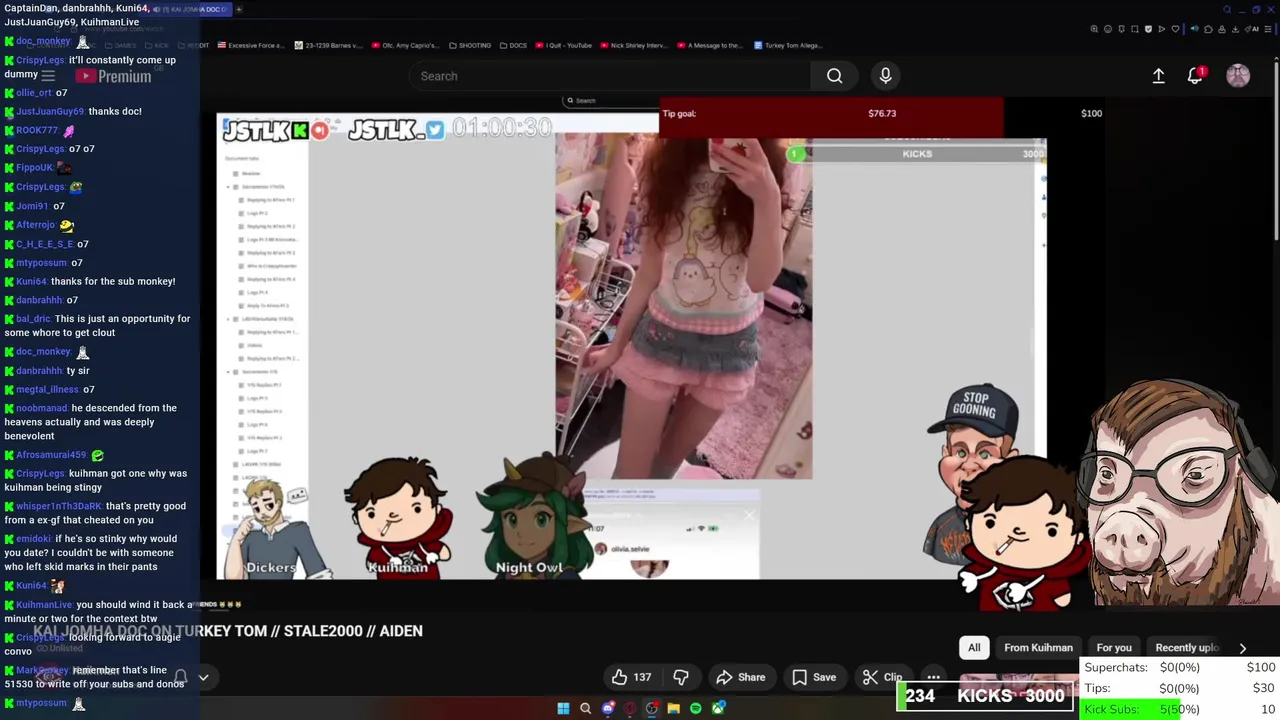1280x720 pixels.
Task: Select the All filter chip
Action: click(974, 647)
